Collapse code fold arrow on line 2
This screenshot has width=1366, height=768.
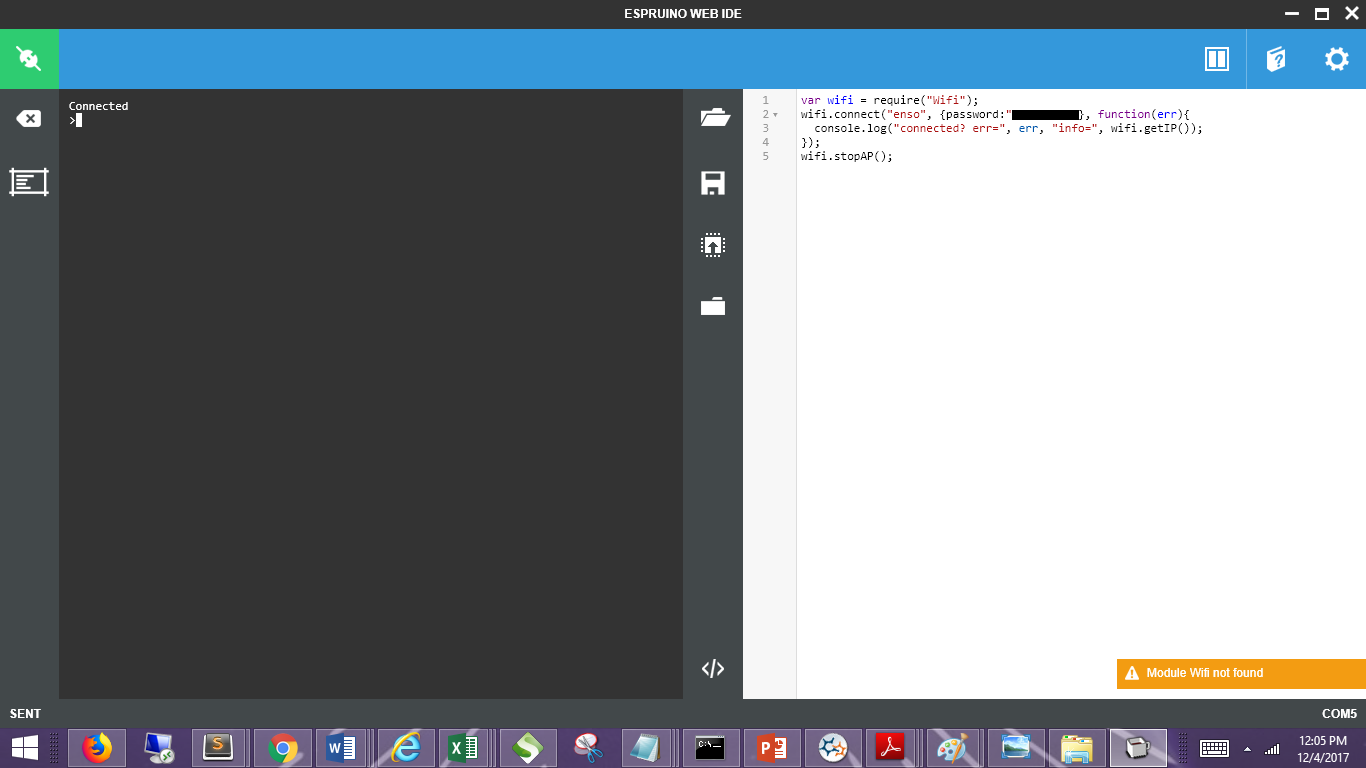click(x=776, y=115)
